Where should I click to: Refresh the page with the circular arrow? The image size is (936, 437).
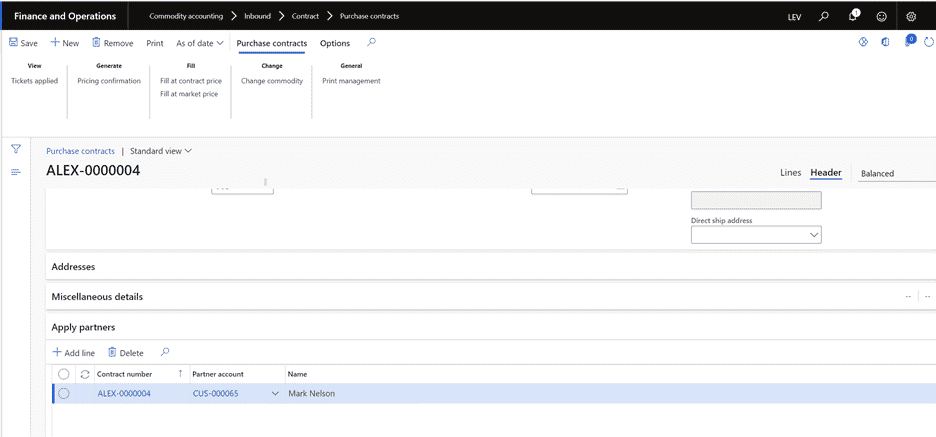pos(928,42)
